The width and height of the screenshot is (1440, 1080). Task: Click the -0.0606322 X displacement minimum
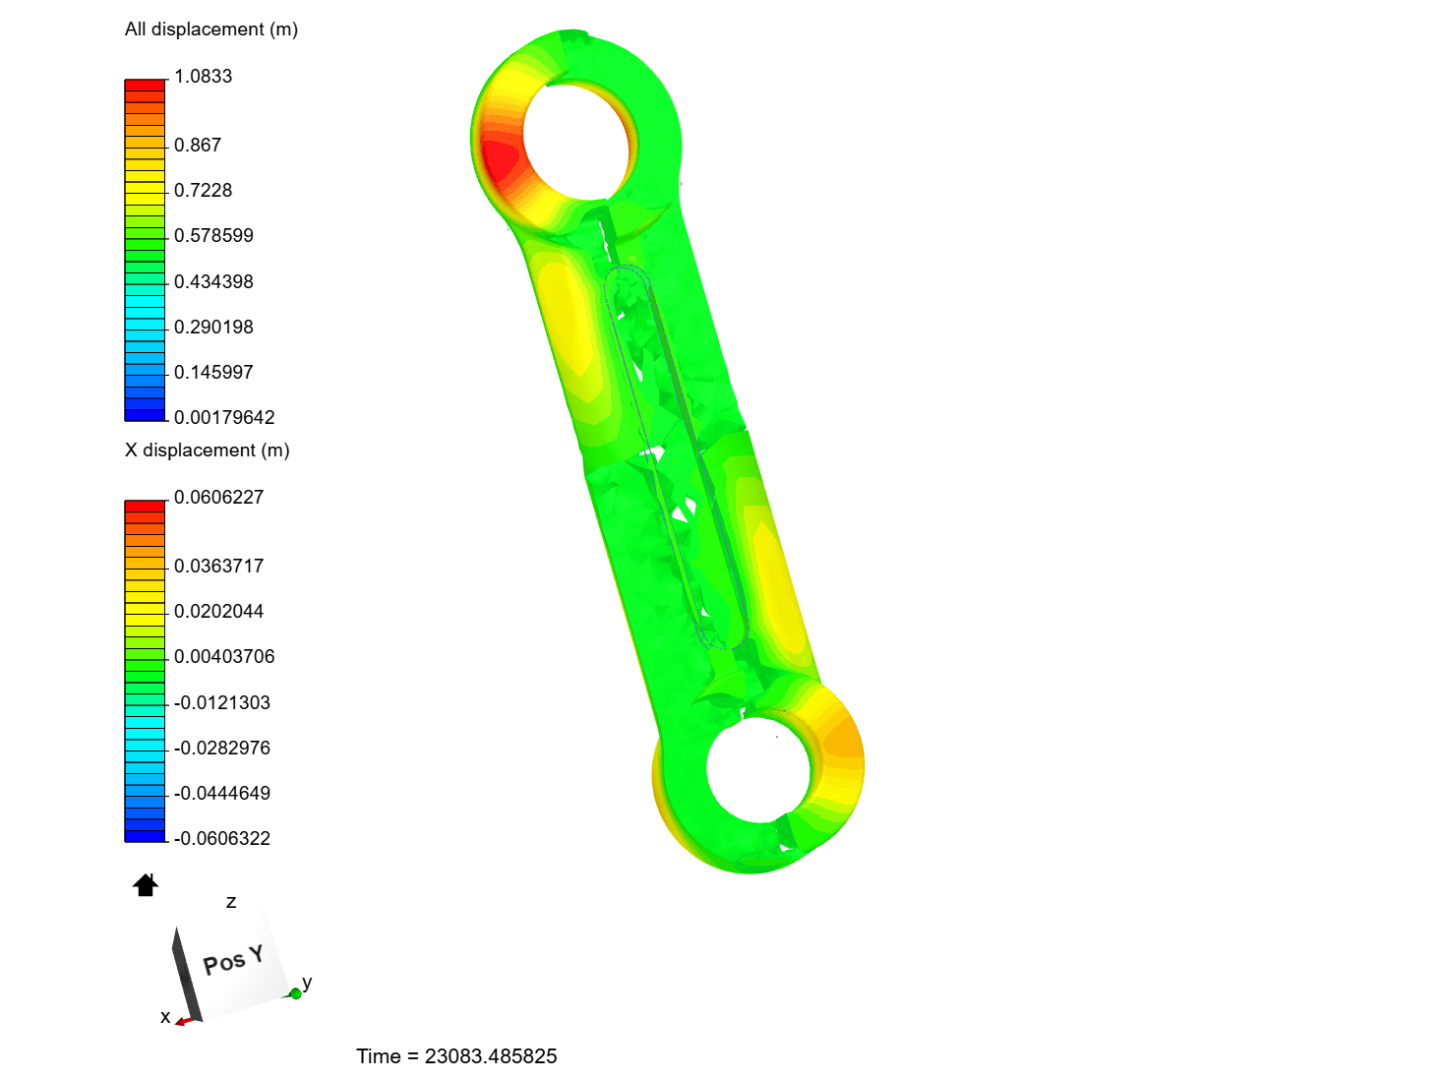pos(222,838)
